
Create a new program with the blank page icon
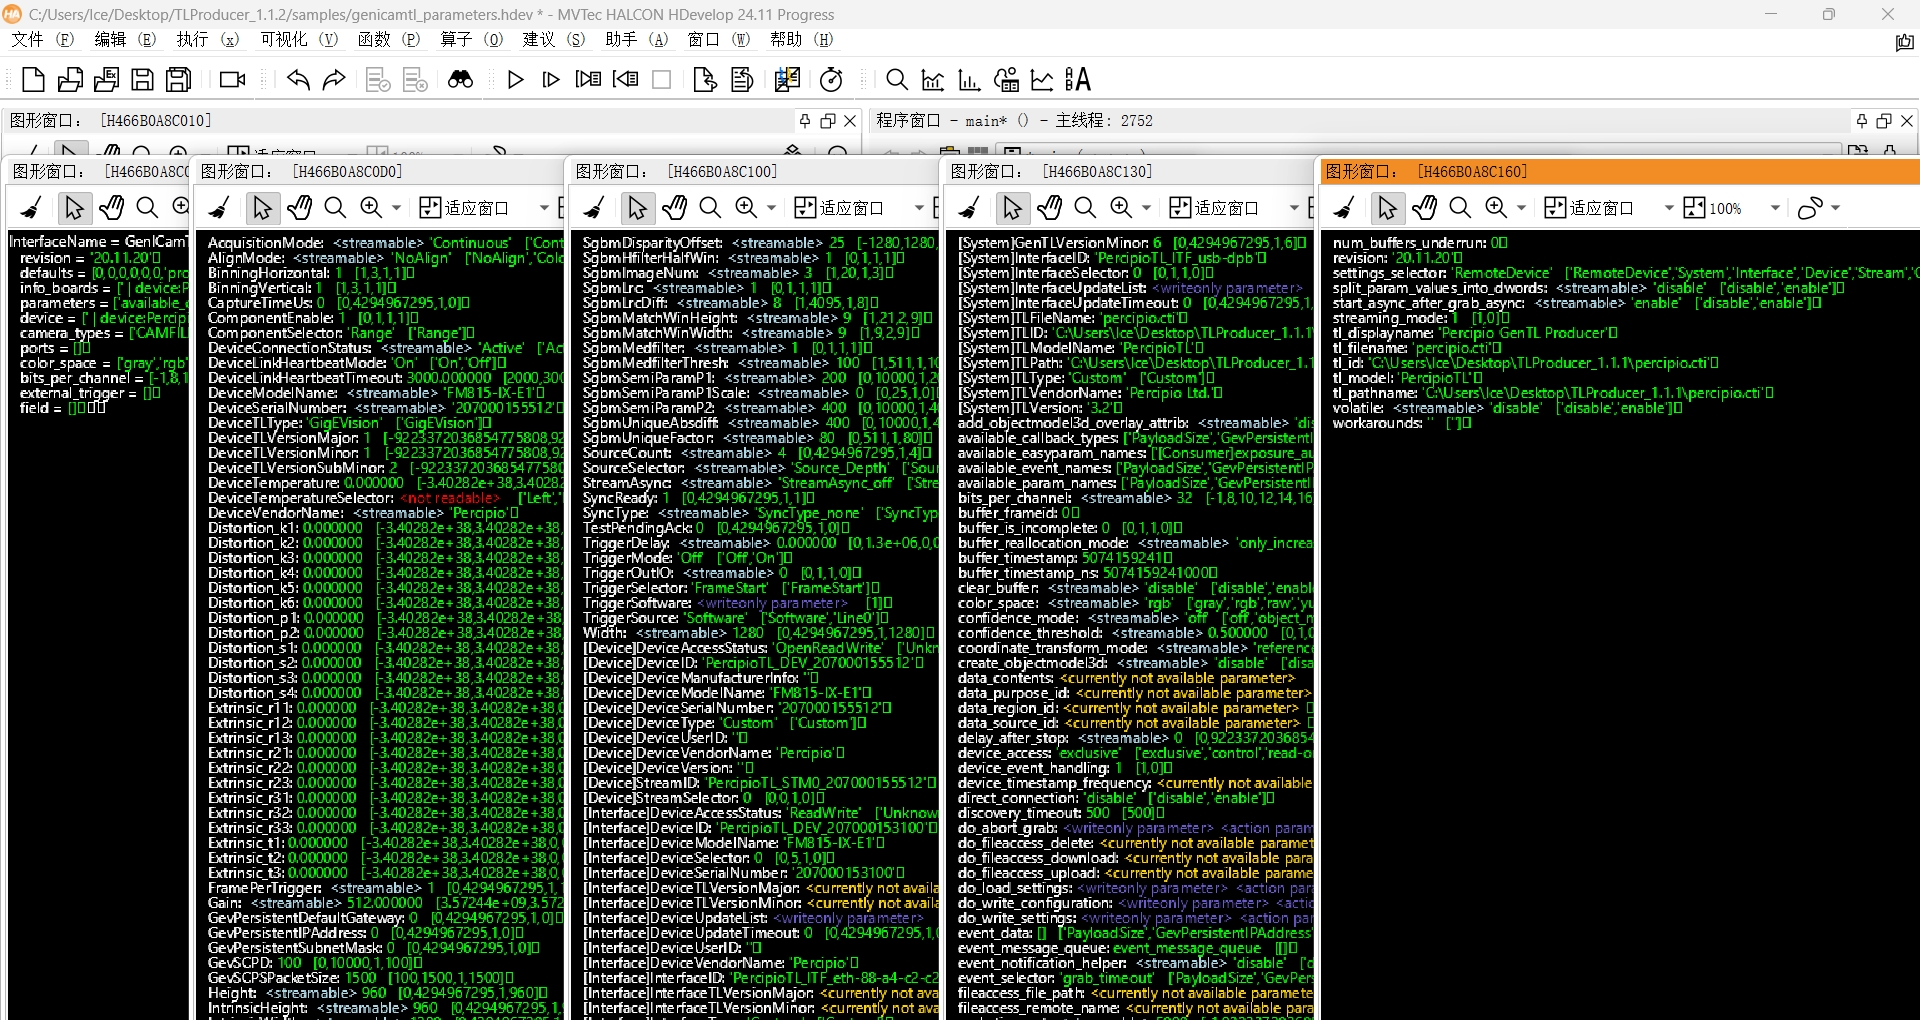point(33,80)
